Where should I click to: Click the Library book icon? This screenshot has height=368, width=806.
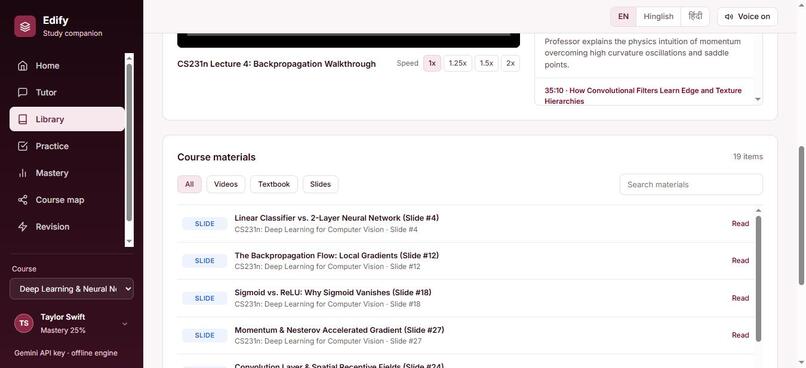(22, 119)
